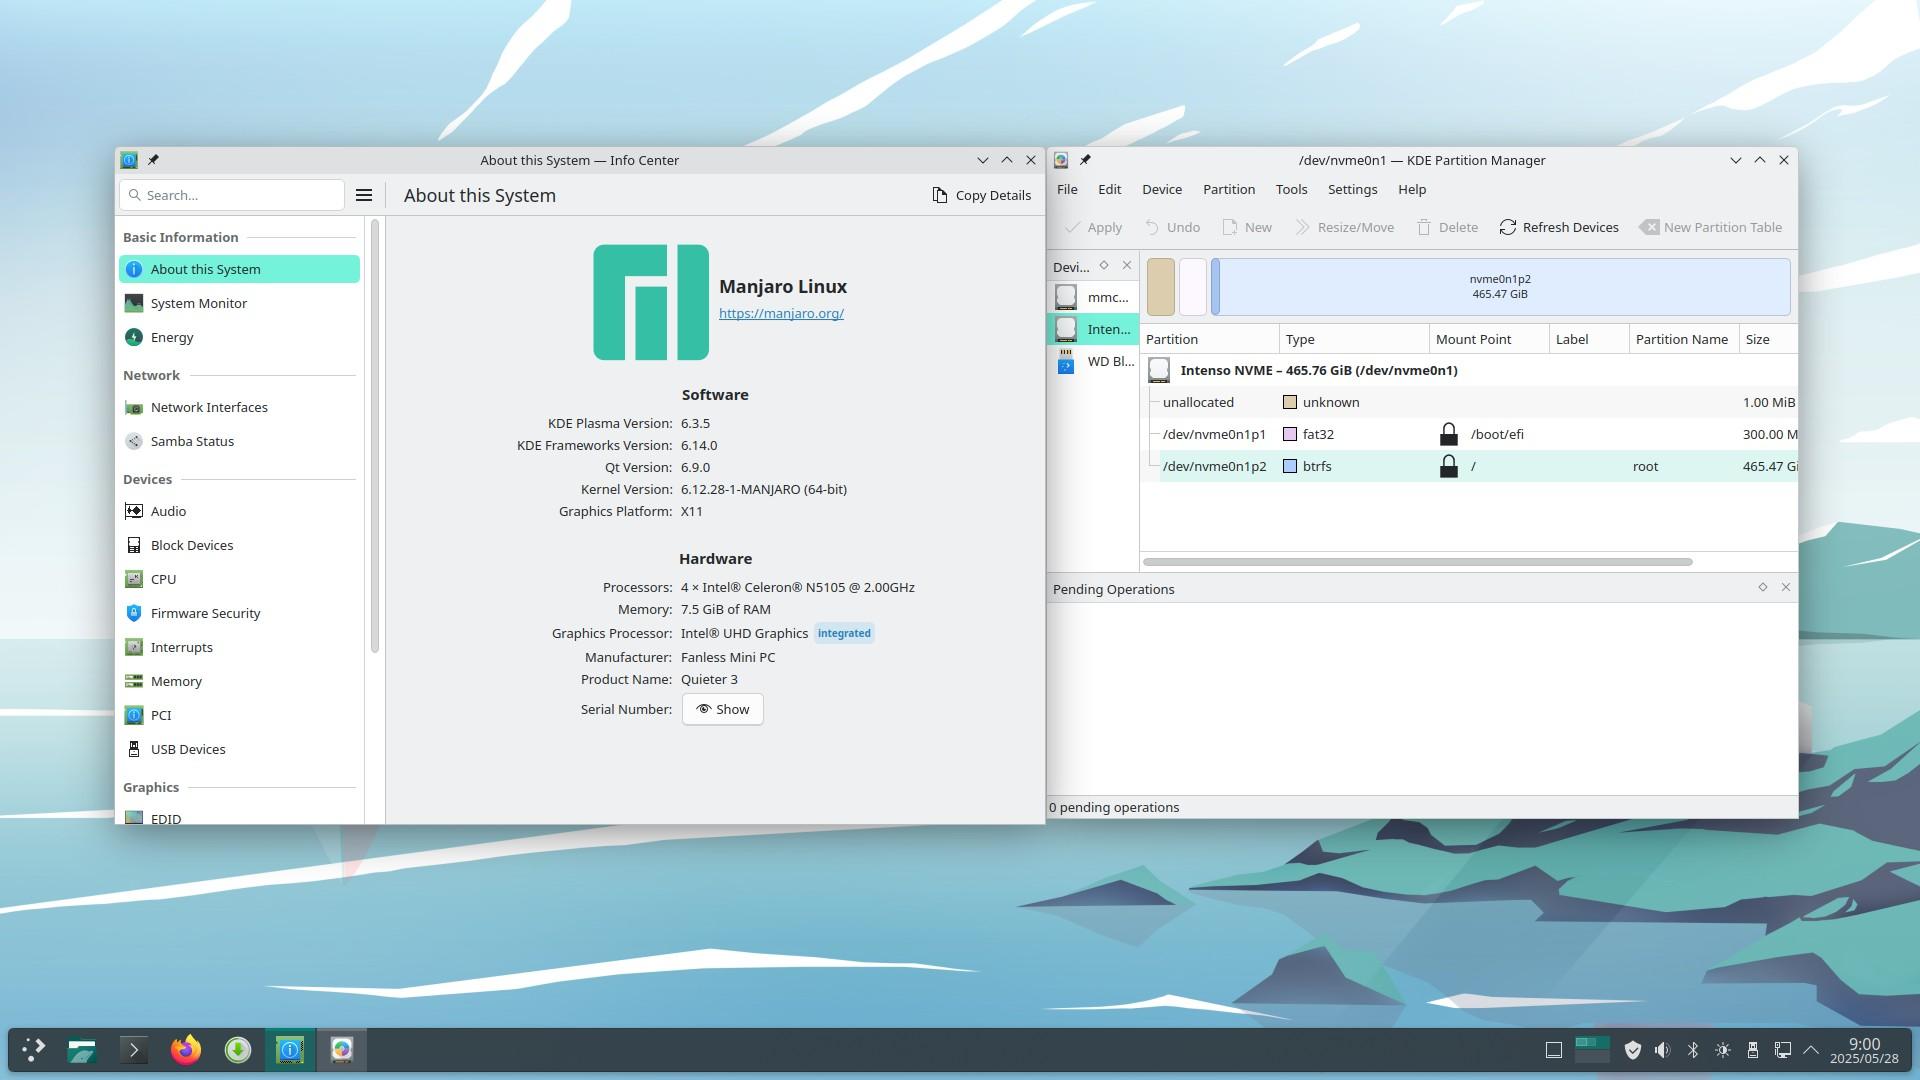Open Block Devices page

click(239, 545)
